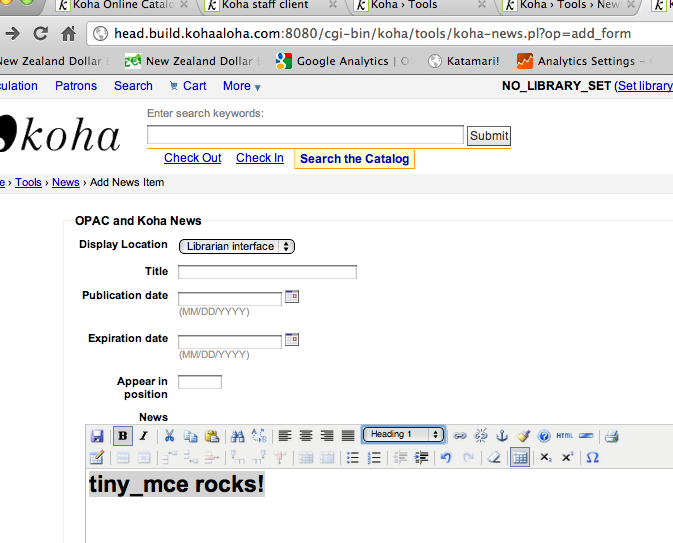Click the print icon in editor

pyautogui.click(x=611, y=436)
